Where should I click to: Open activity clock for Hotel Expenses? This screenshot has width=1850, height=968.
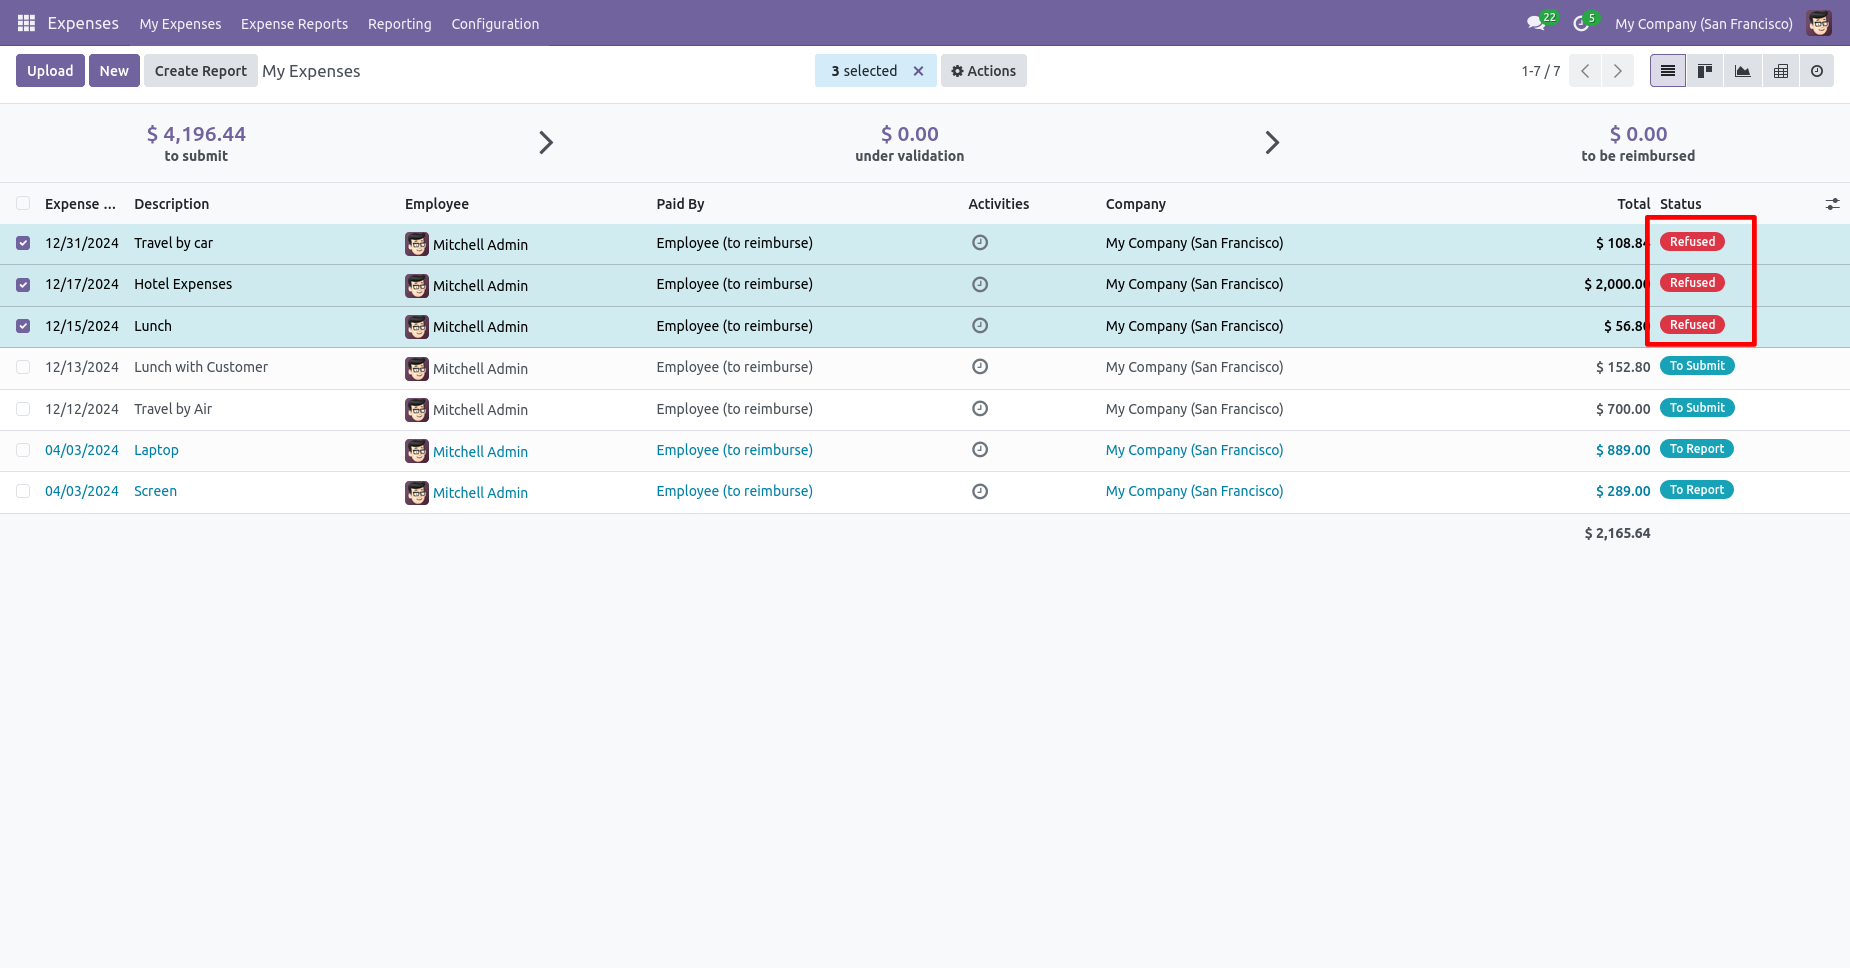pyautogui.click(x=980, y=284)
